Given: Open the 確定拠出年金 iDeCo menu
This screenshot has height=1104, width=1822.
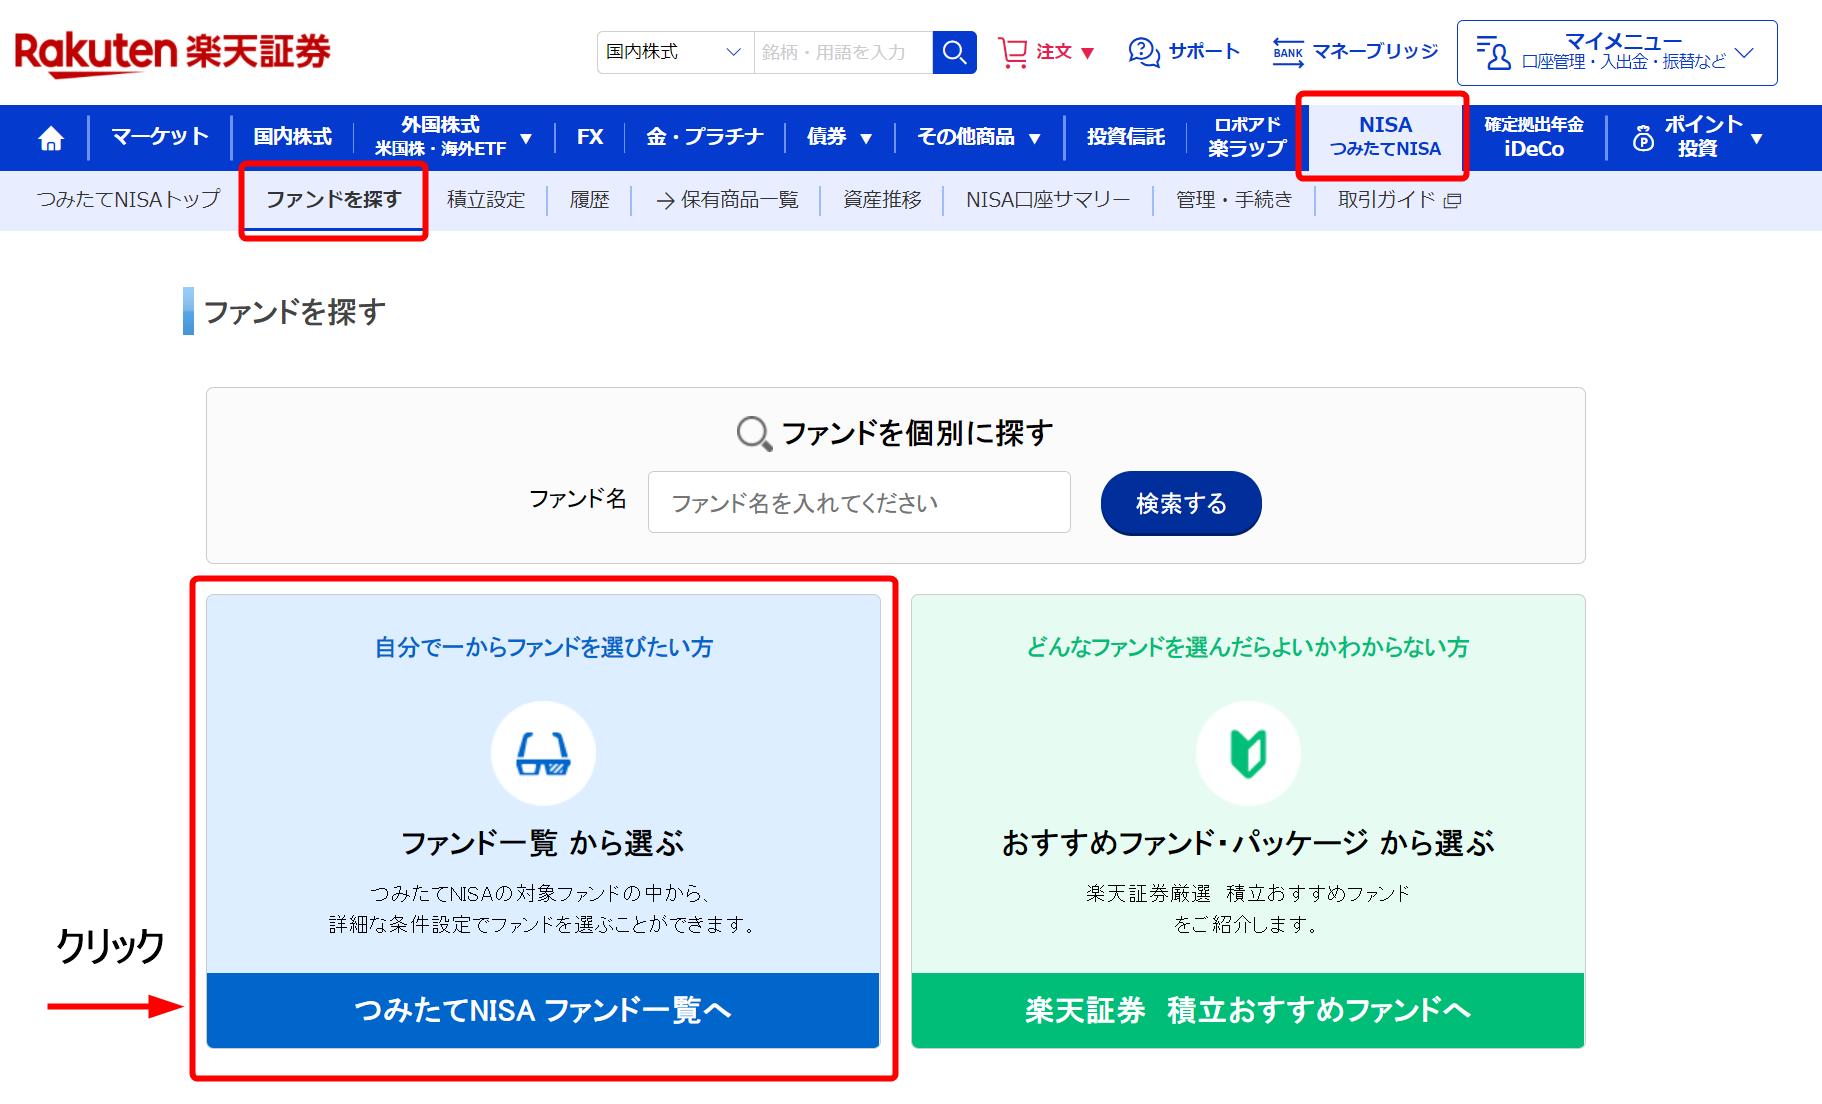Looking at the screenshot, I should (x=1534, y=137).
